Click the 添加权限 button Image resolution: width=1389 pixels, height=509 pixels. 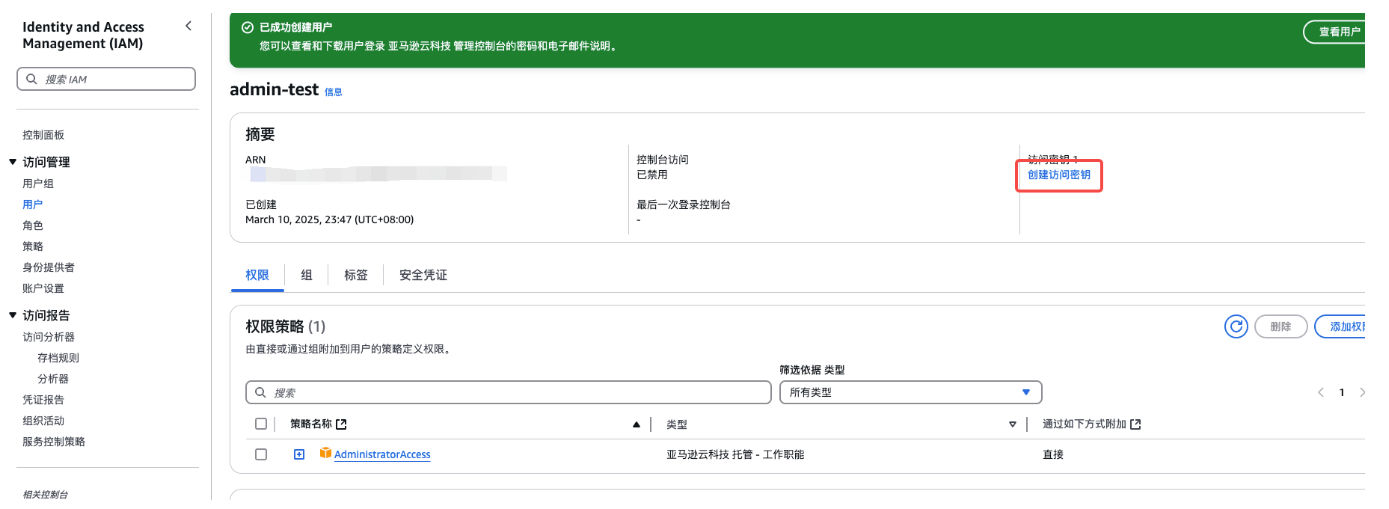pos(1342,326)
